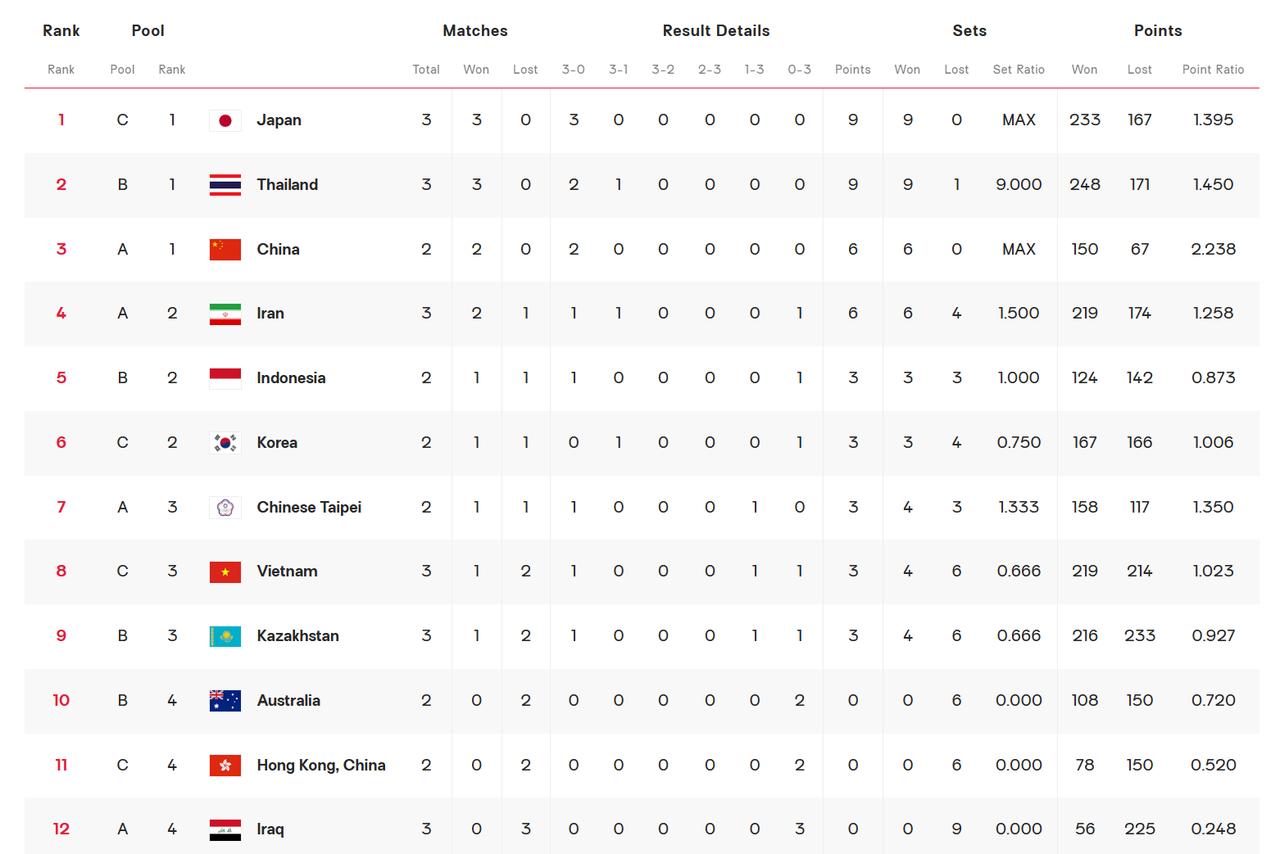Click the Korea flag icon

(225, 443)
